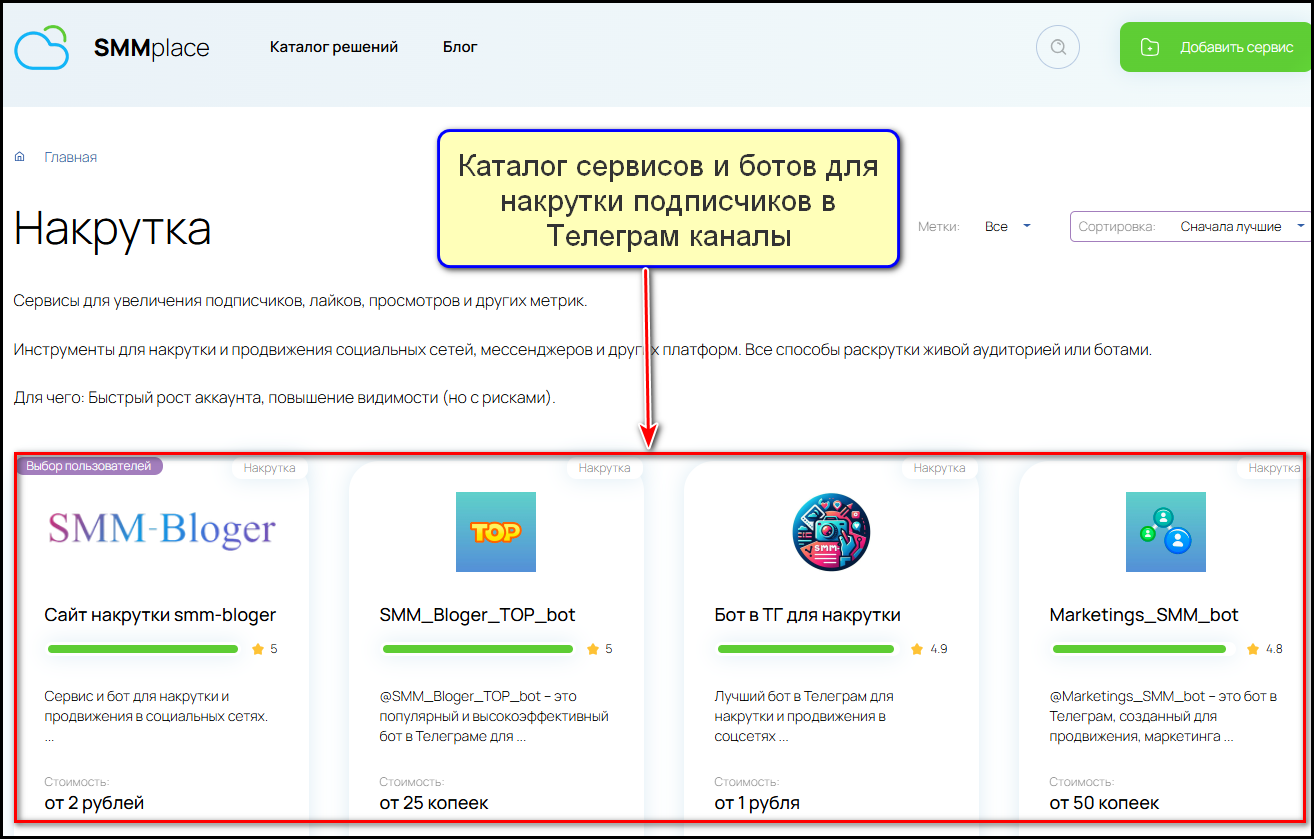Go to the Блог menu item
This screenshot has height=839, width=1314.
click(x=460, y=47)
